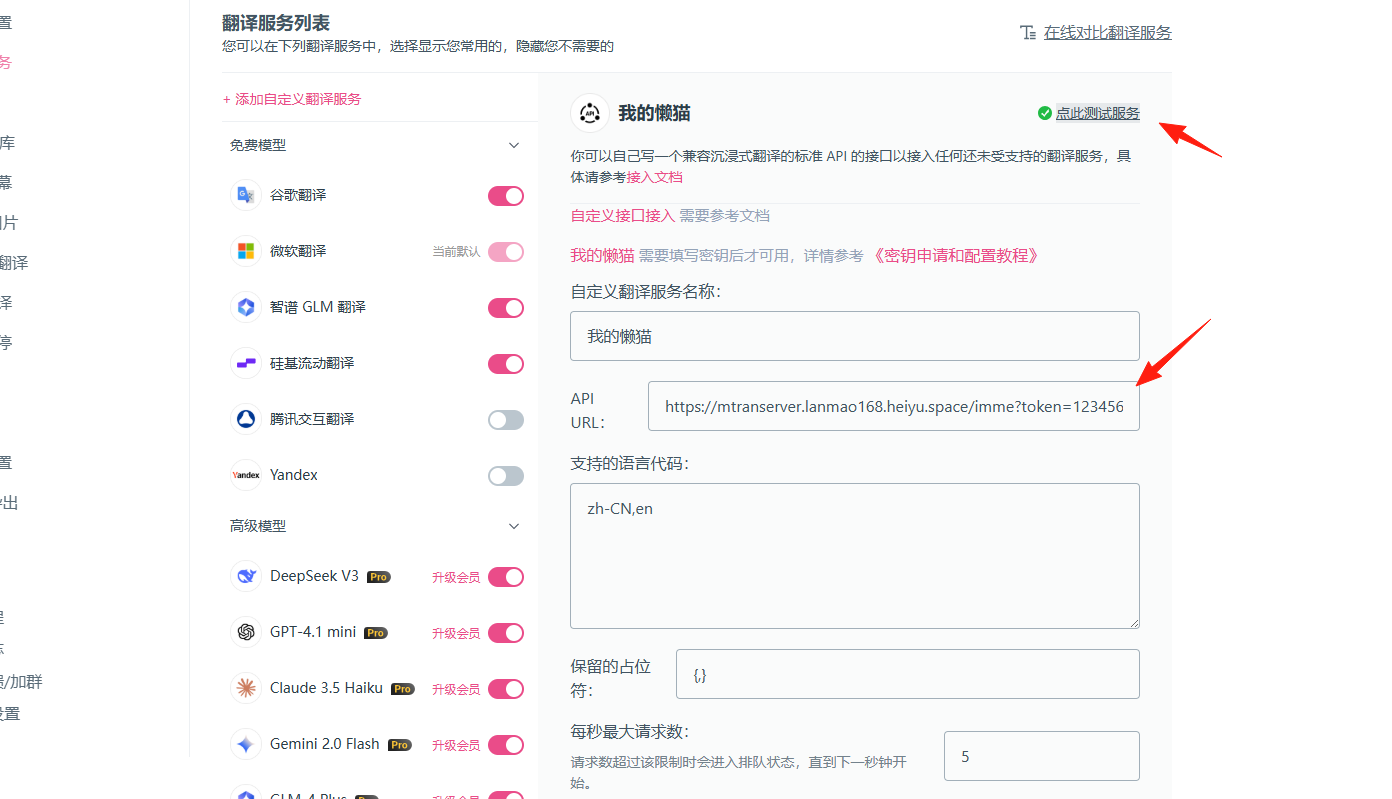
Task: Select the 免费模型 section label
Action: pyautogui.click(x=258, y=145)
